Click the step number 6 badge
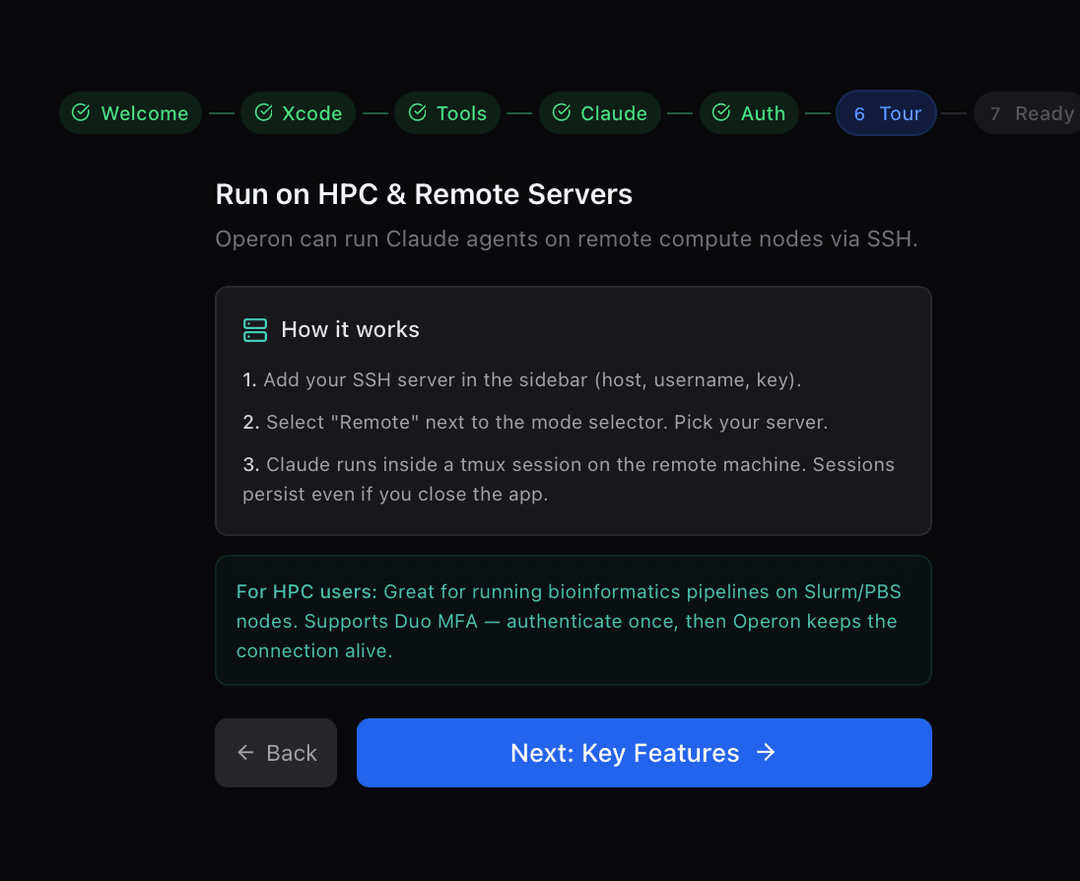The image size is (1080, 881). pyautogui.click(x=859, y=114)
